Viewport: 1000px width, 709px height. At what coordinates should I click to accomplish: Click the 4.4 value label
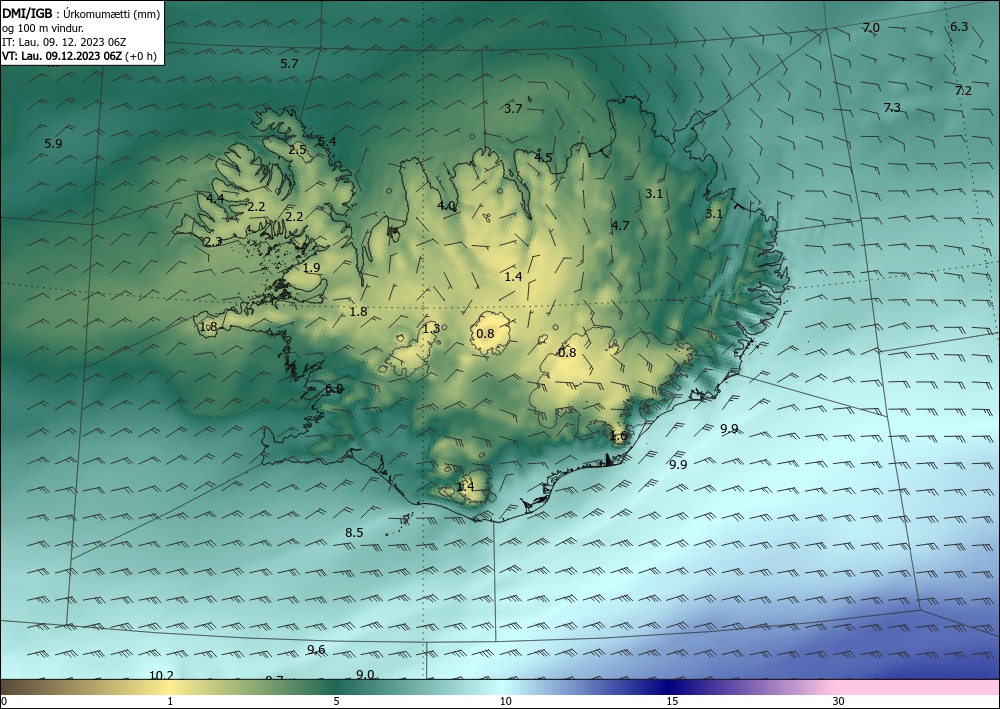coord(215,198)
